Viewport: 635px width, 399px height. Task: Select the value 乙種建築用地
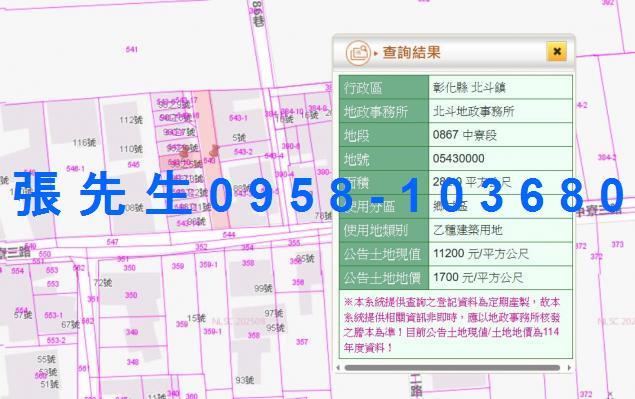click(x=468, y=230)
